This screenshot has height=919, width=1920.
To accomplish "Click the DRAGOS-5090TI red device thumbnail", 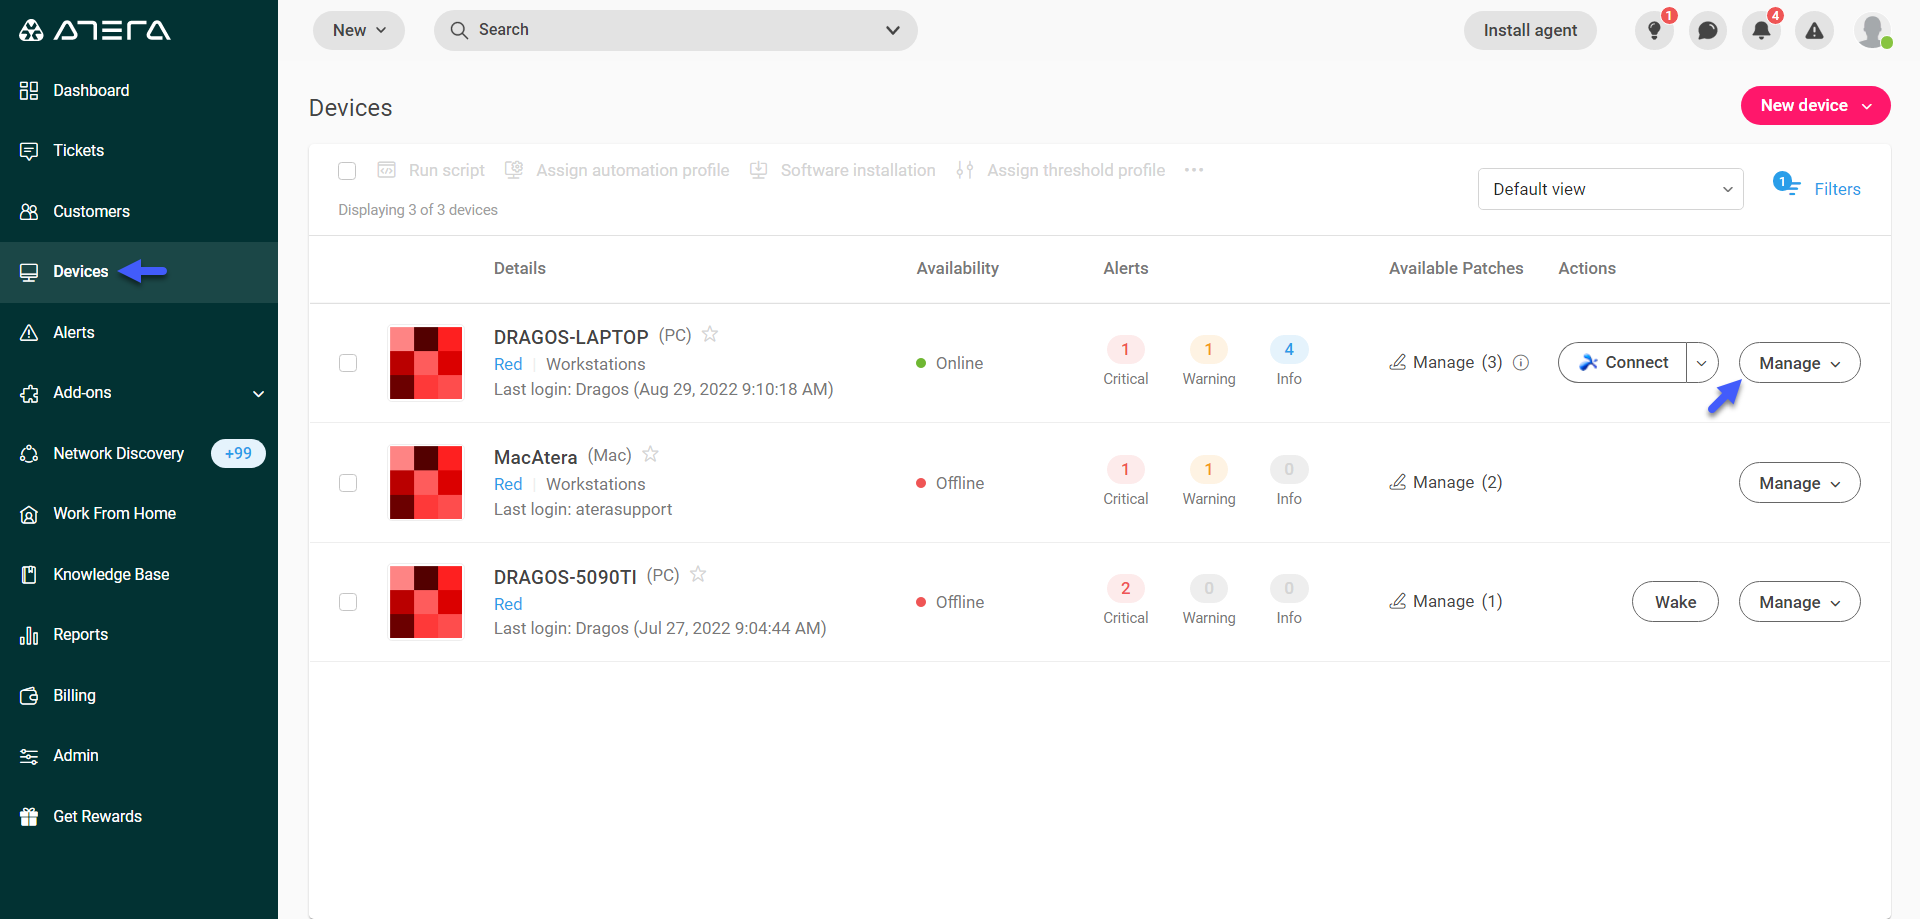I will tap(426, 602).
